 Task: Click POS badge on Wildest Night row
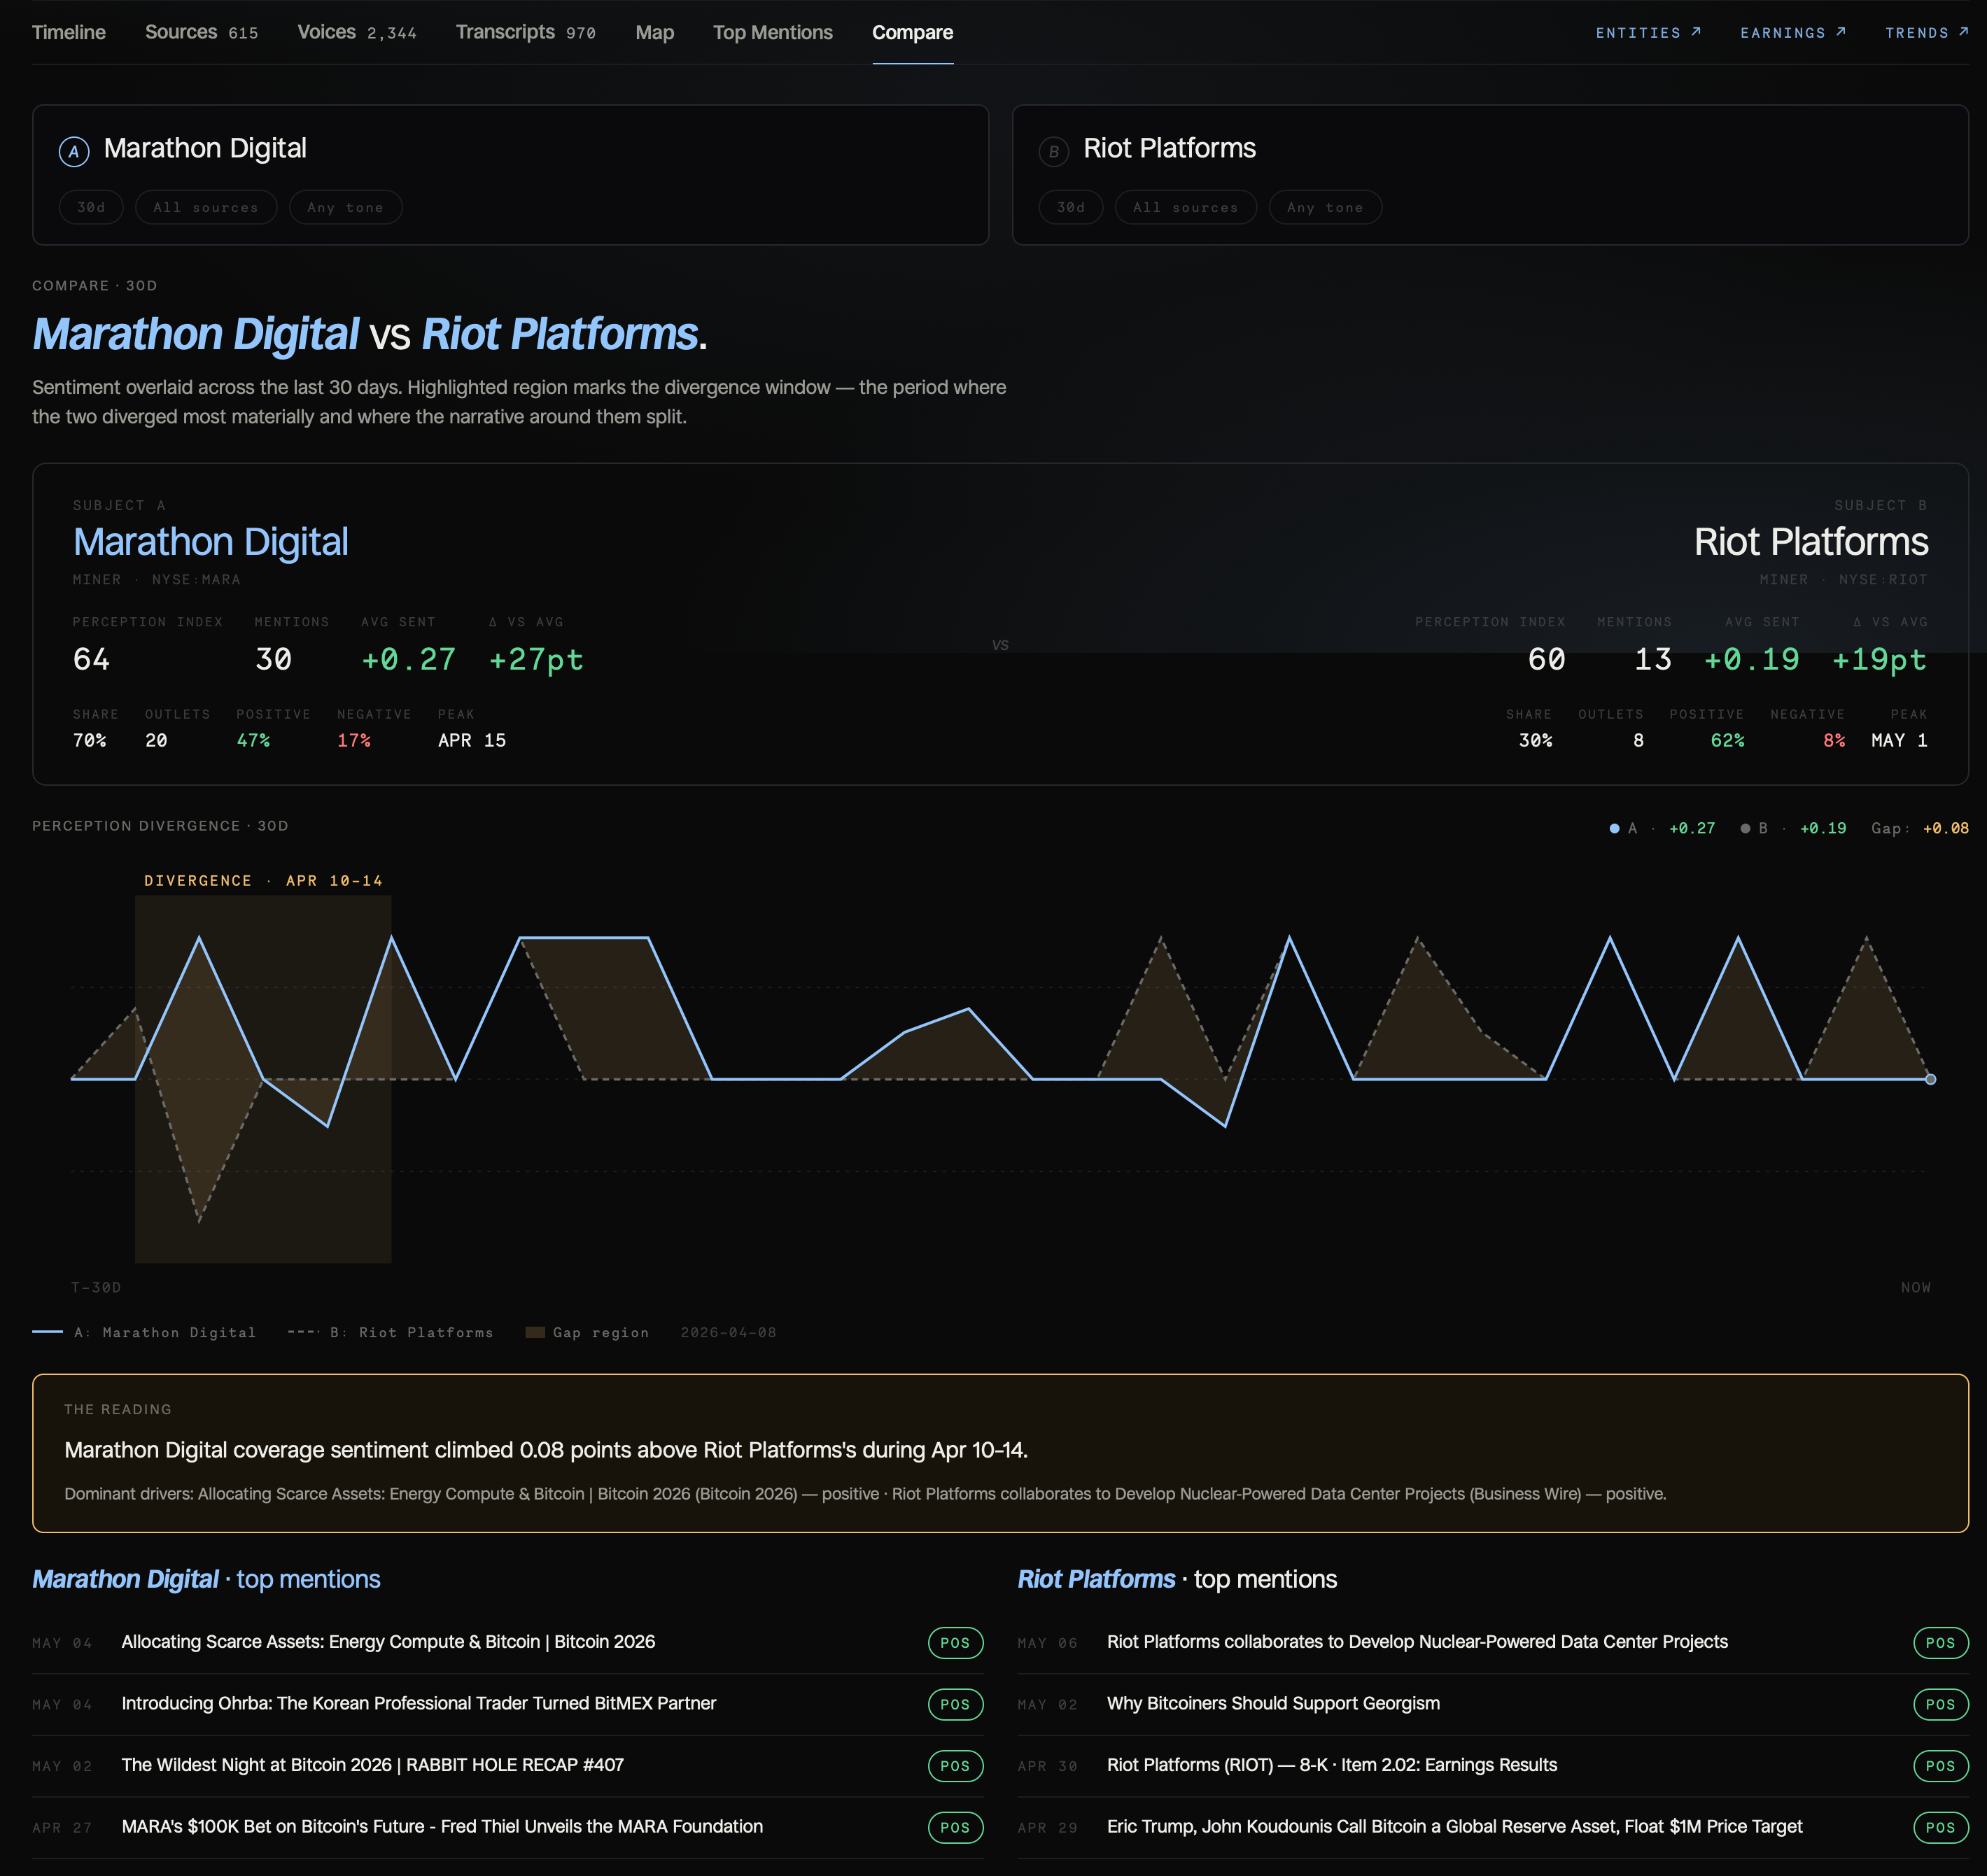pos(955,1766)
